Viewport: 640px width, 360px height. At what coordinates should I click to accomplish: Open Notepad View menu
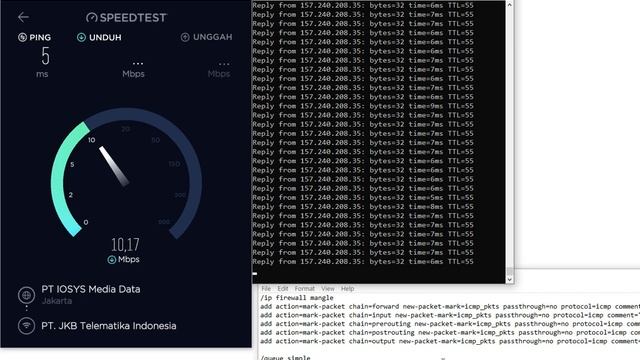328,289
